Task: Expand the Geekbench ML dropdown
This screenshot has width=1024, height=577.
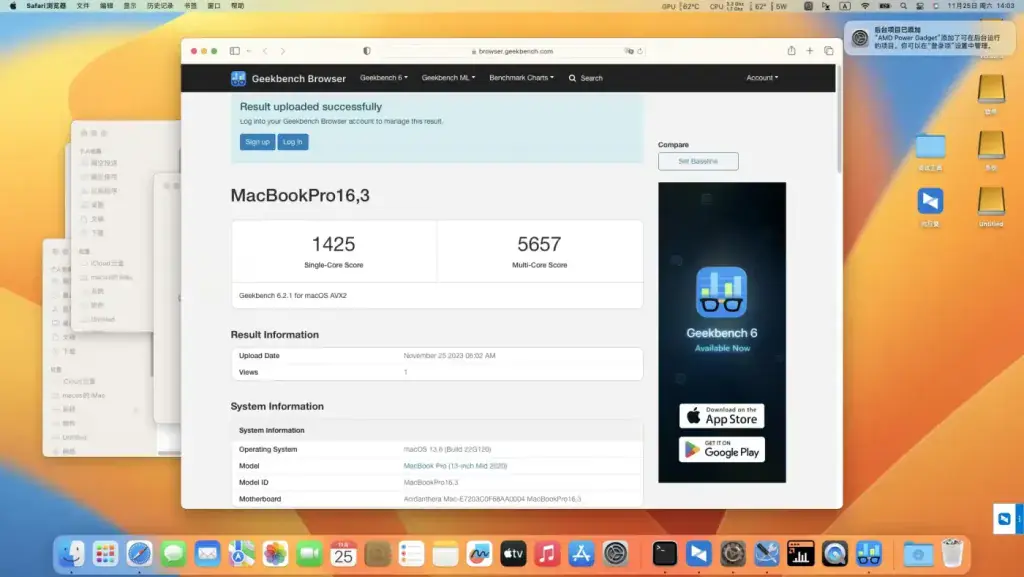Action: 448,78
